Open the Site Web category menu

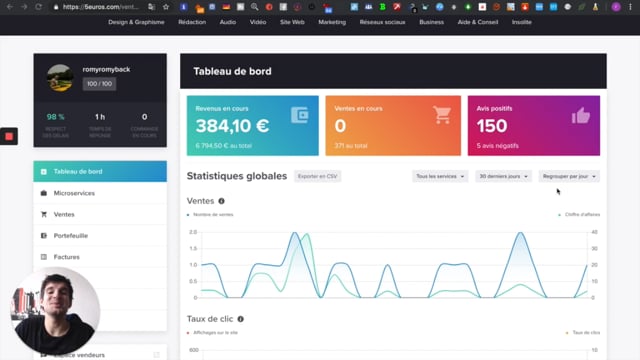tap(292, 22)
